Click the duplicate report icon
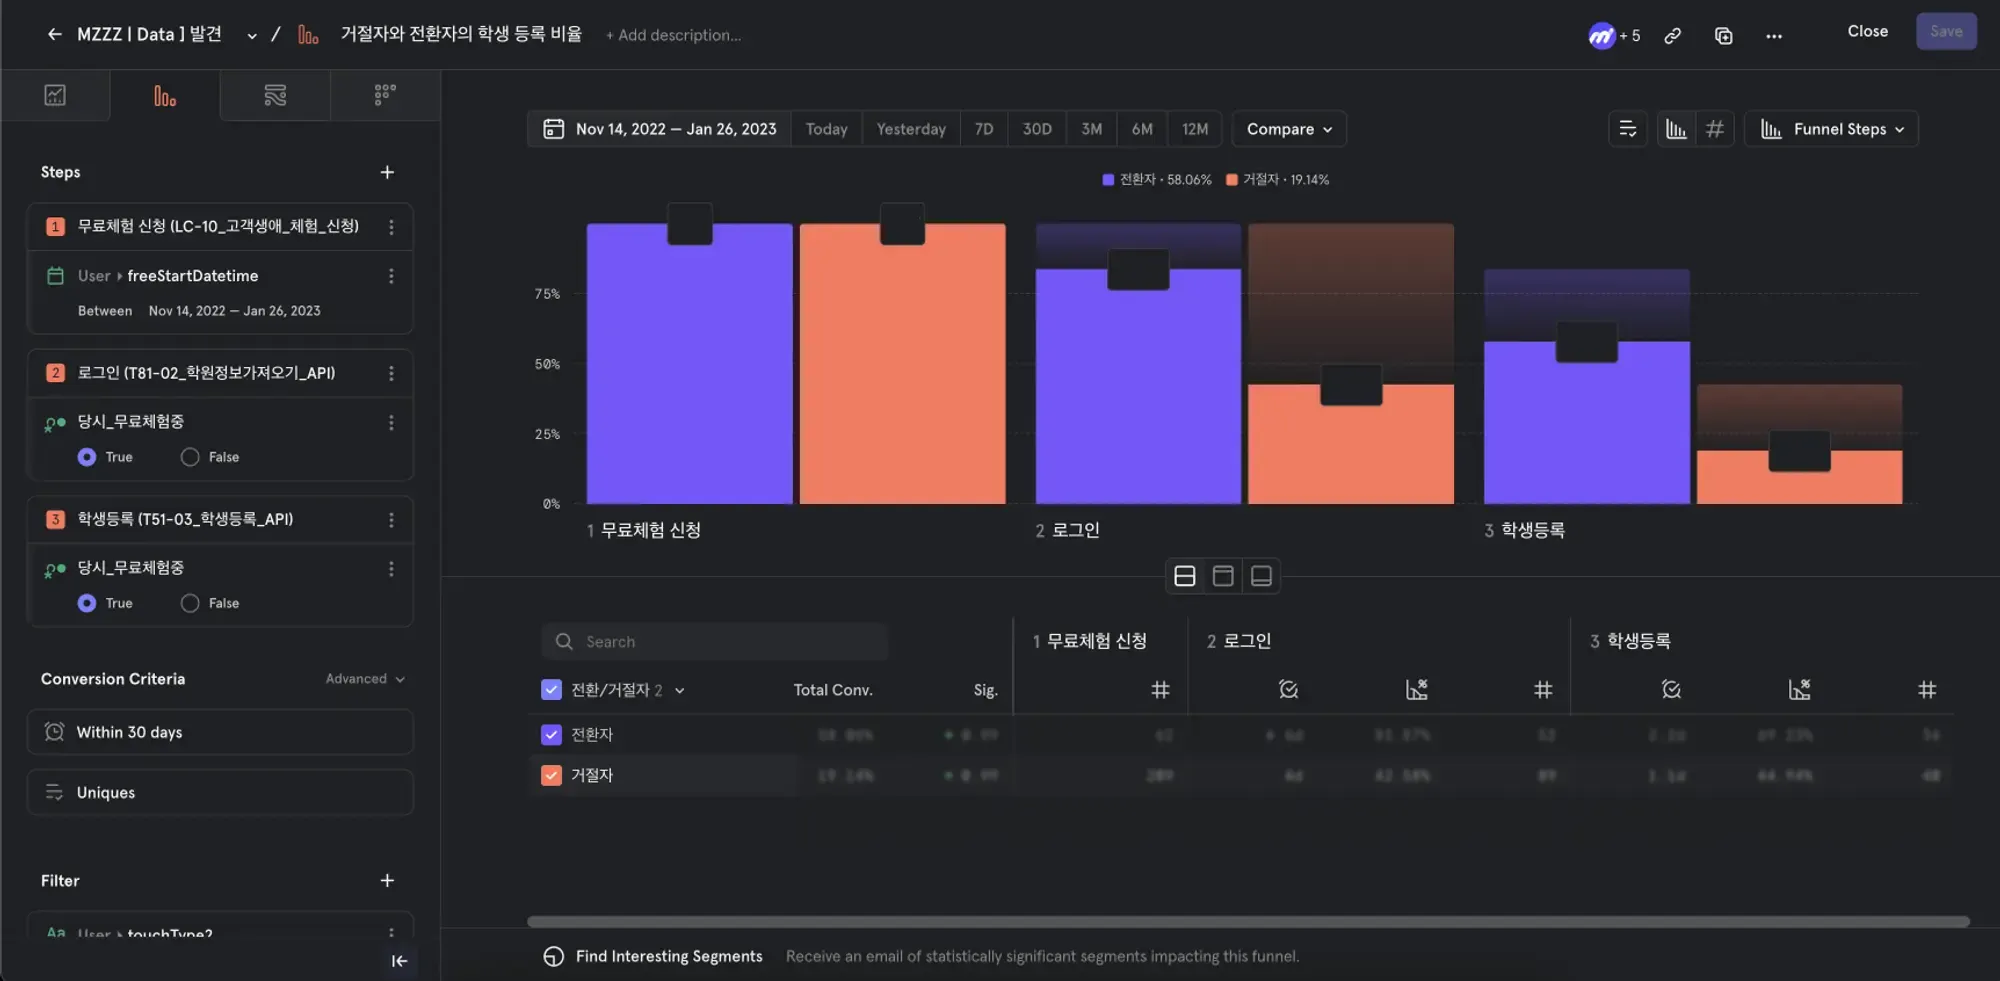2000x981 pixels. click(1723, 36)
